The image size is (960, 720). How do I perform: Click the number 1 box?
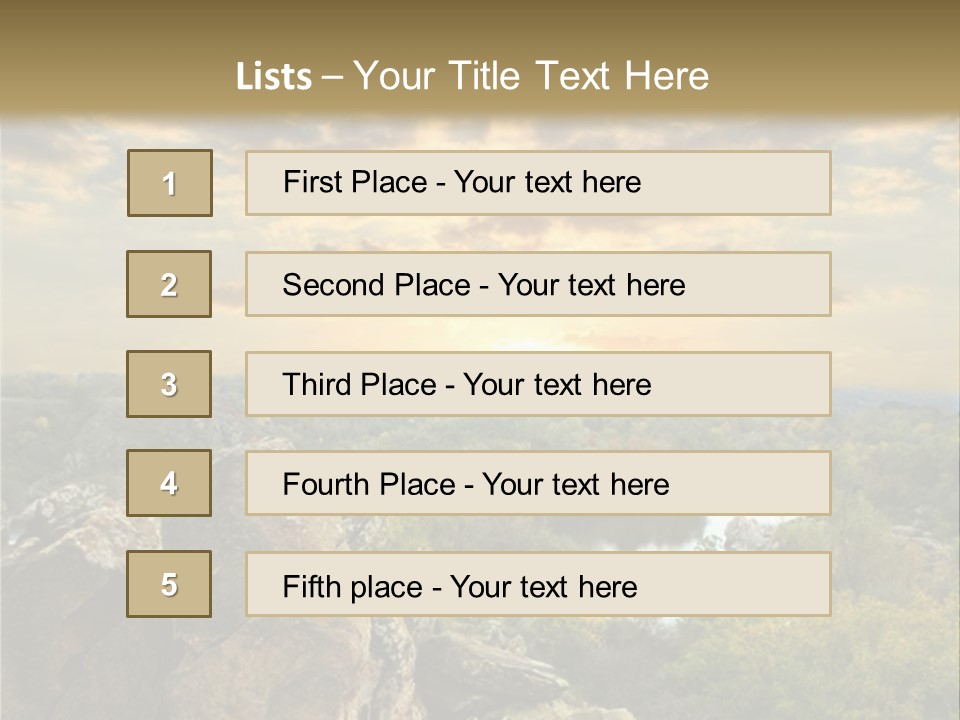coord(170,183)
